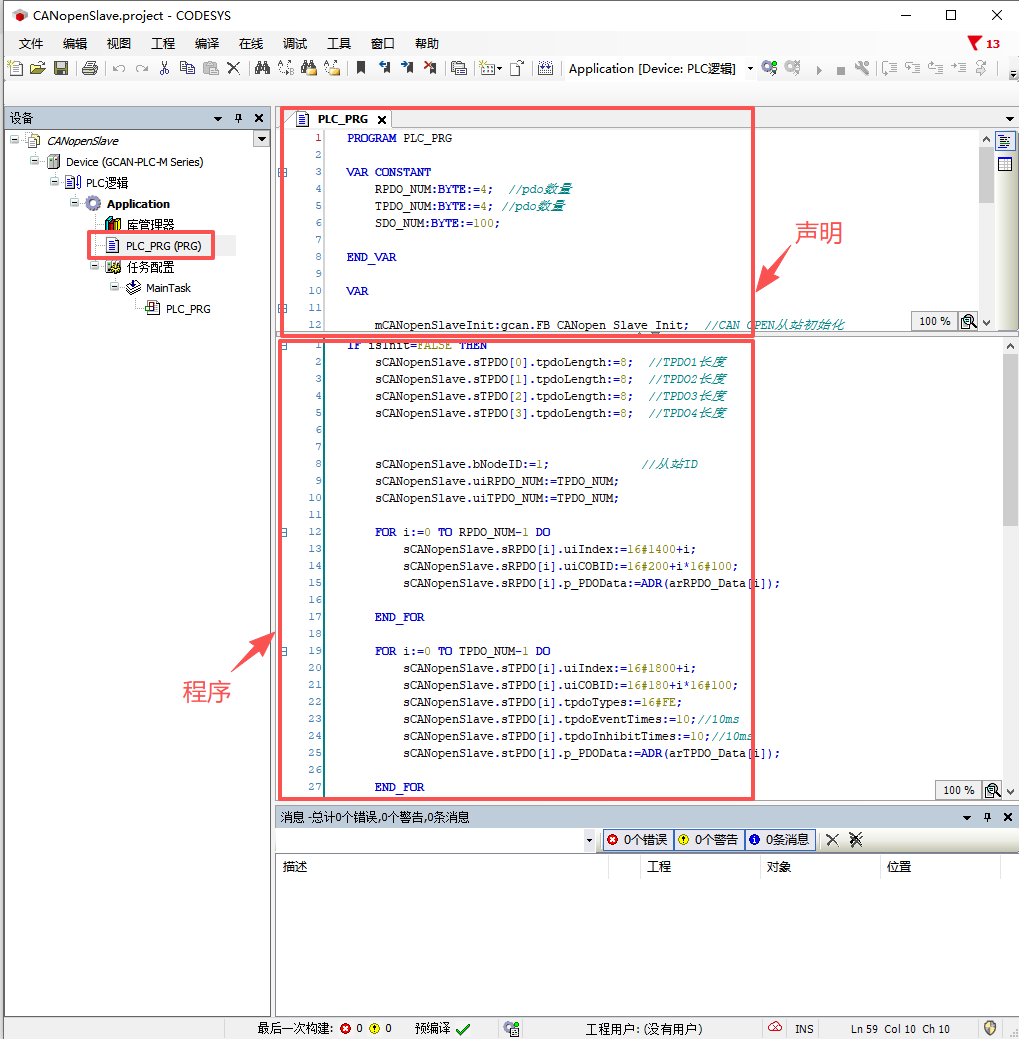Open the 调试 menu

[x=295, y=44]
